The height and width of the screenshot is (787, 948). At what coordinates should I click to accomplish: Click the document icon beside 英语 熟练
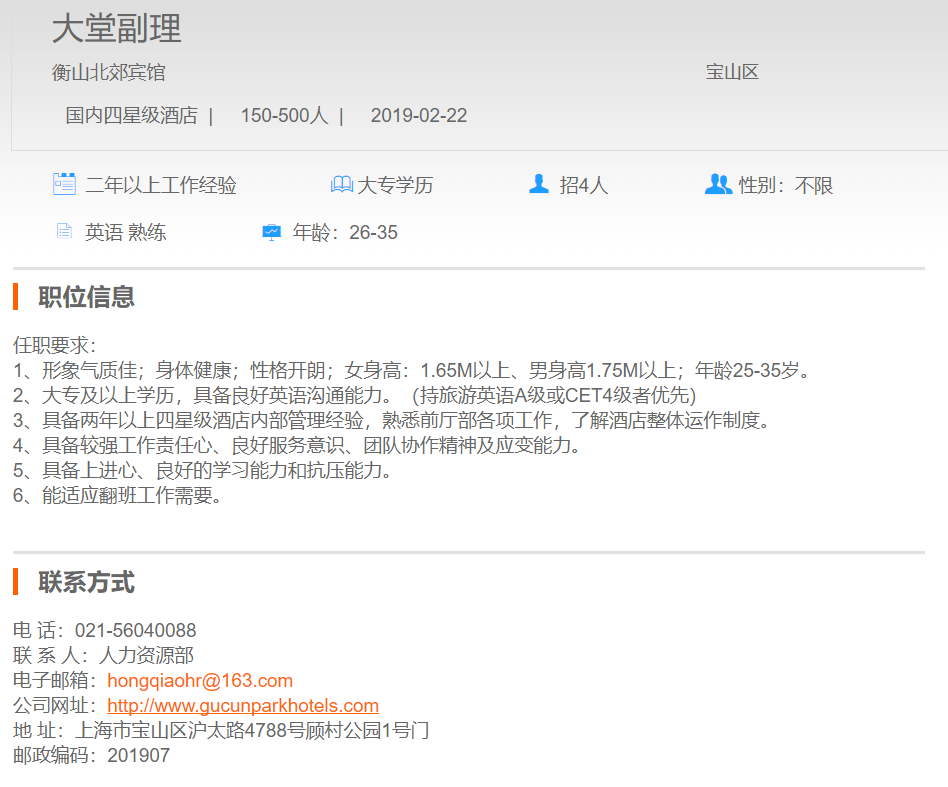(x=64, y=232)
